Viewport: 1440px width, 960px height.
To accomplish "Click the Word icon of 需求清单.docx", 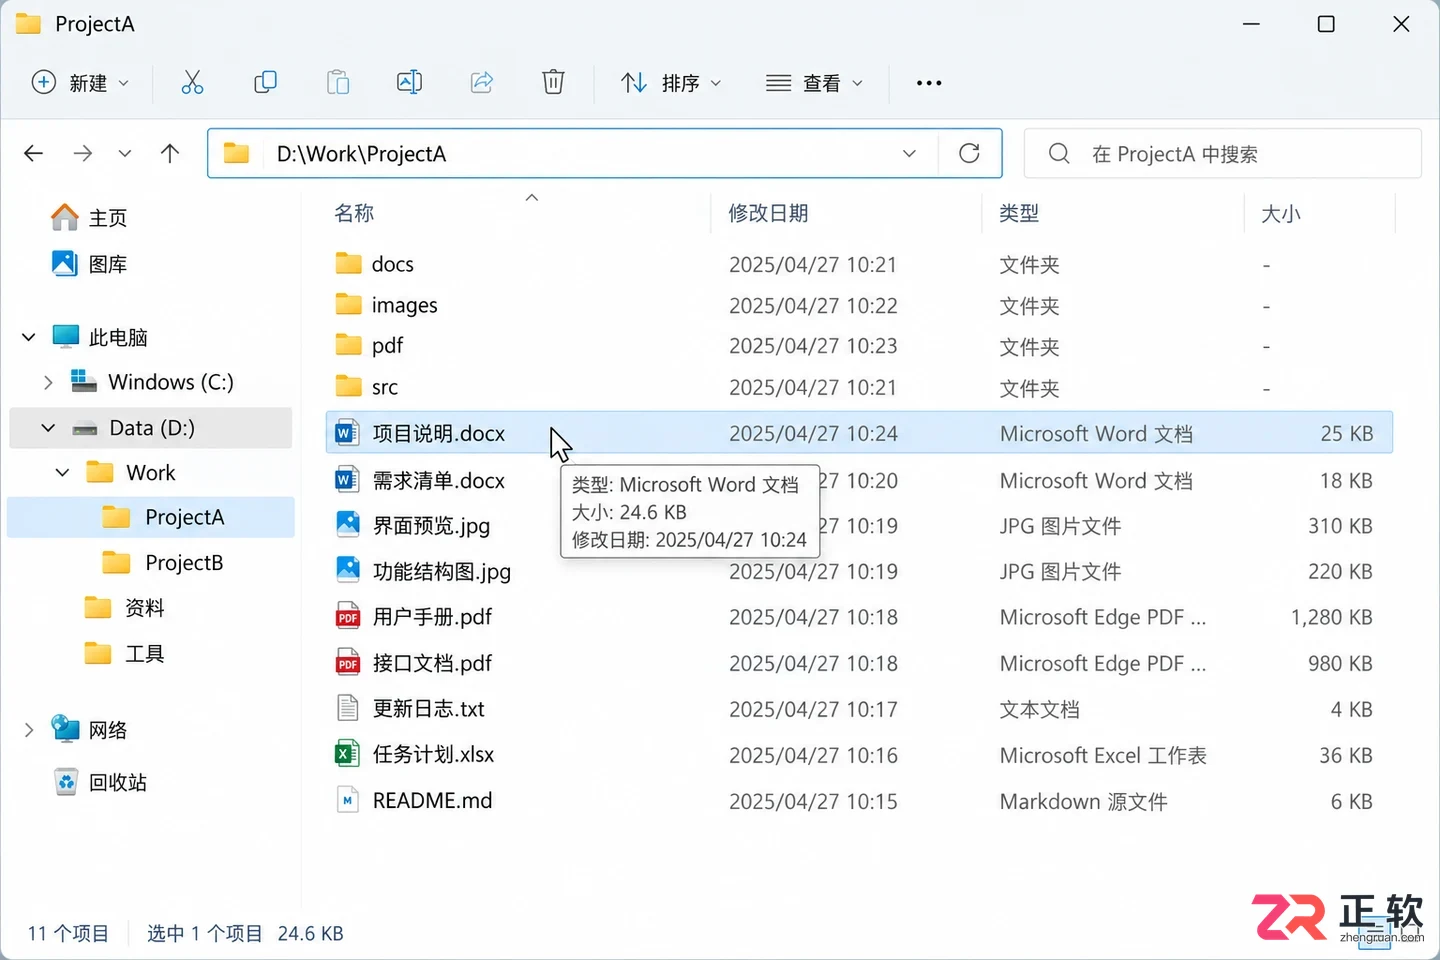I will pyautogui.click(x=346, y=480).
